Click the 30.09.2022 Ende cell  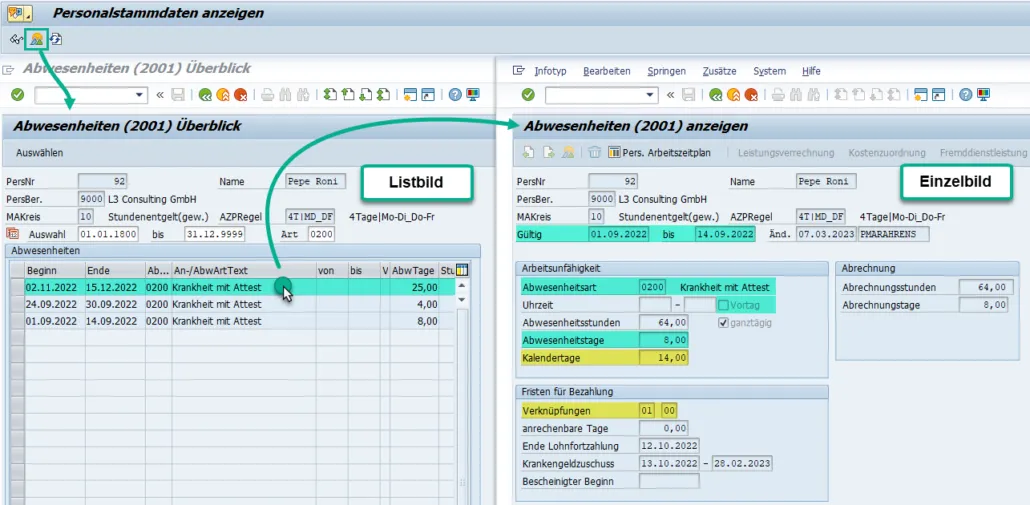click(115, 305)
